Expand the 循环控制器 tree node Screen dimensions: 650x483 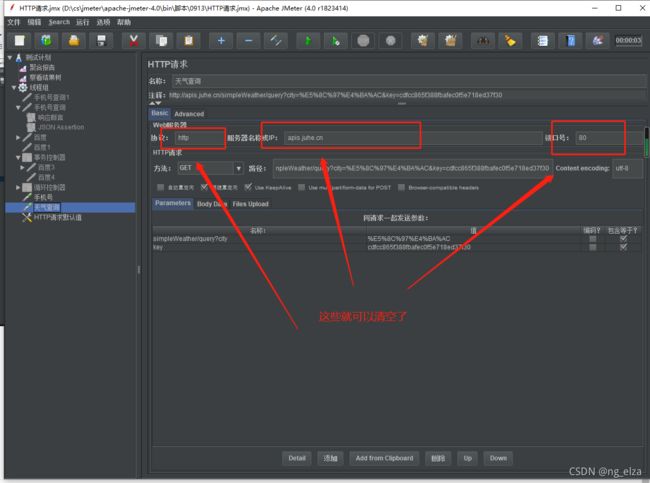pos(18,187)
